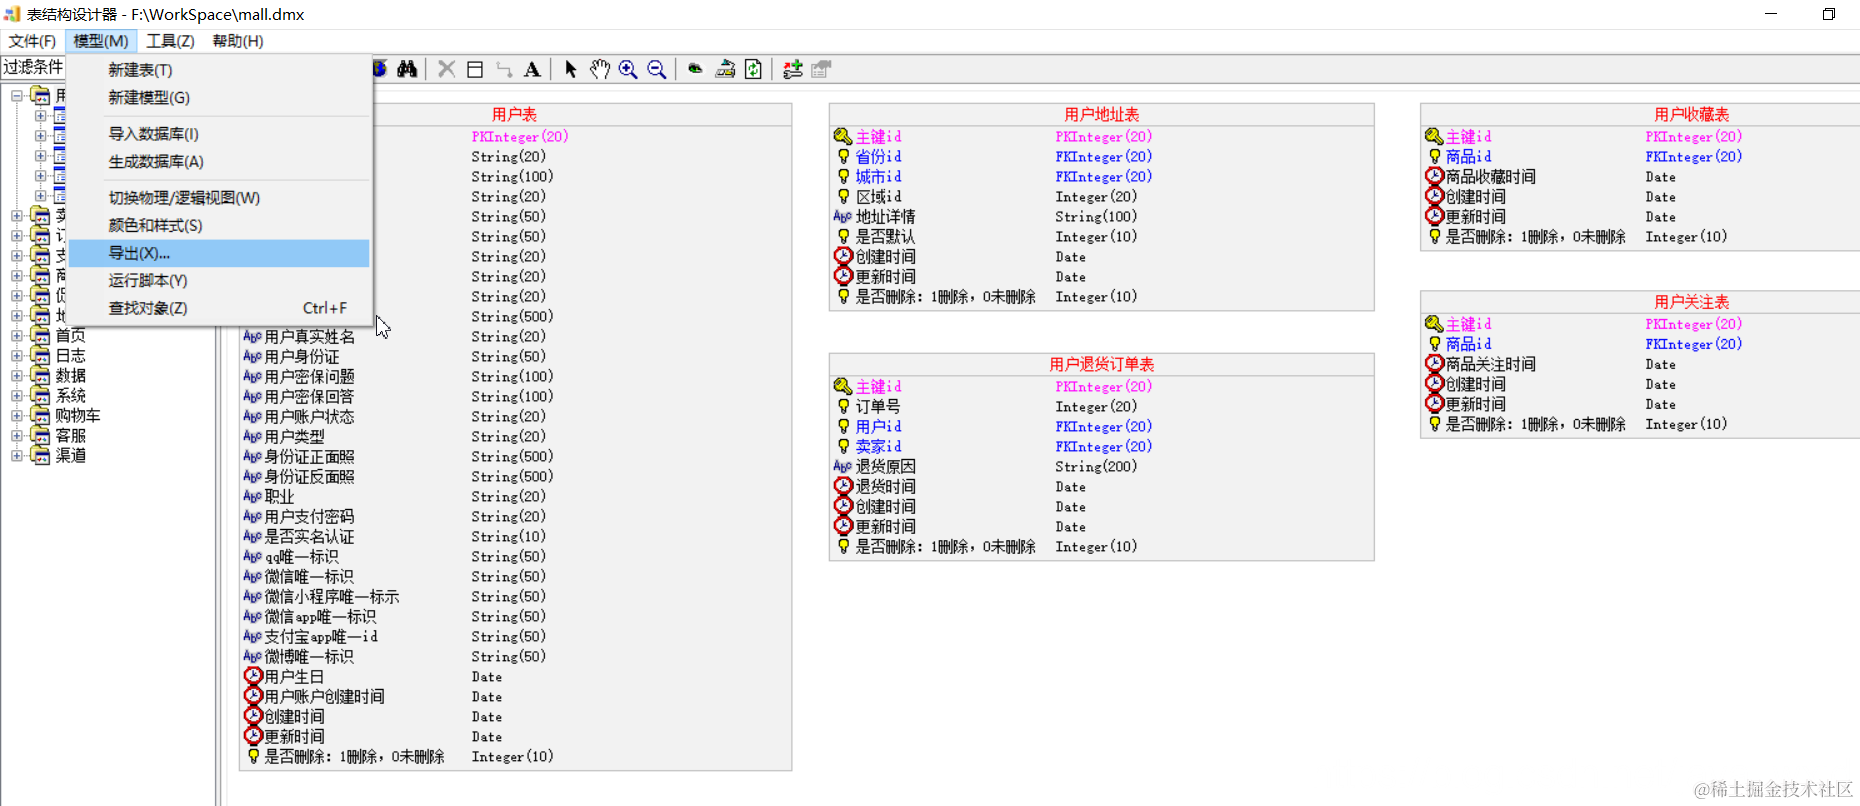Click the binoculars find icon in toolbar
1860x806 pixels.
(x=407, y=69)
